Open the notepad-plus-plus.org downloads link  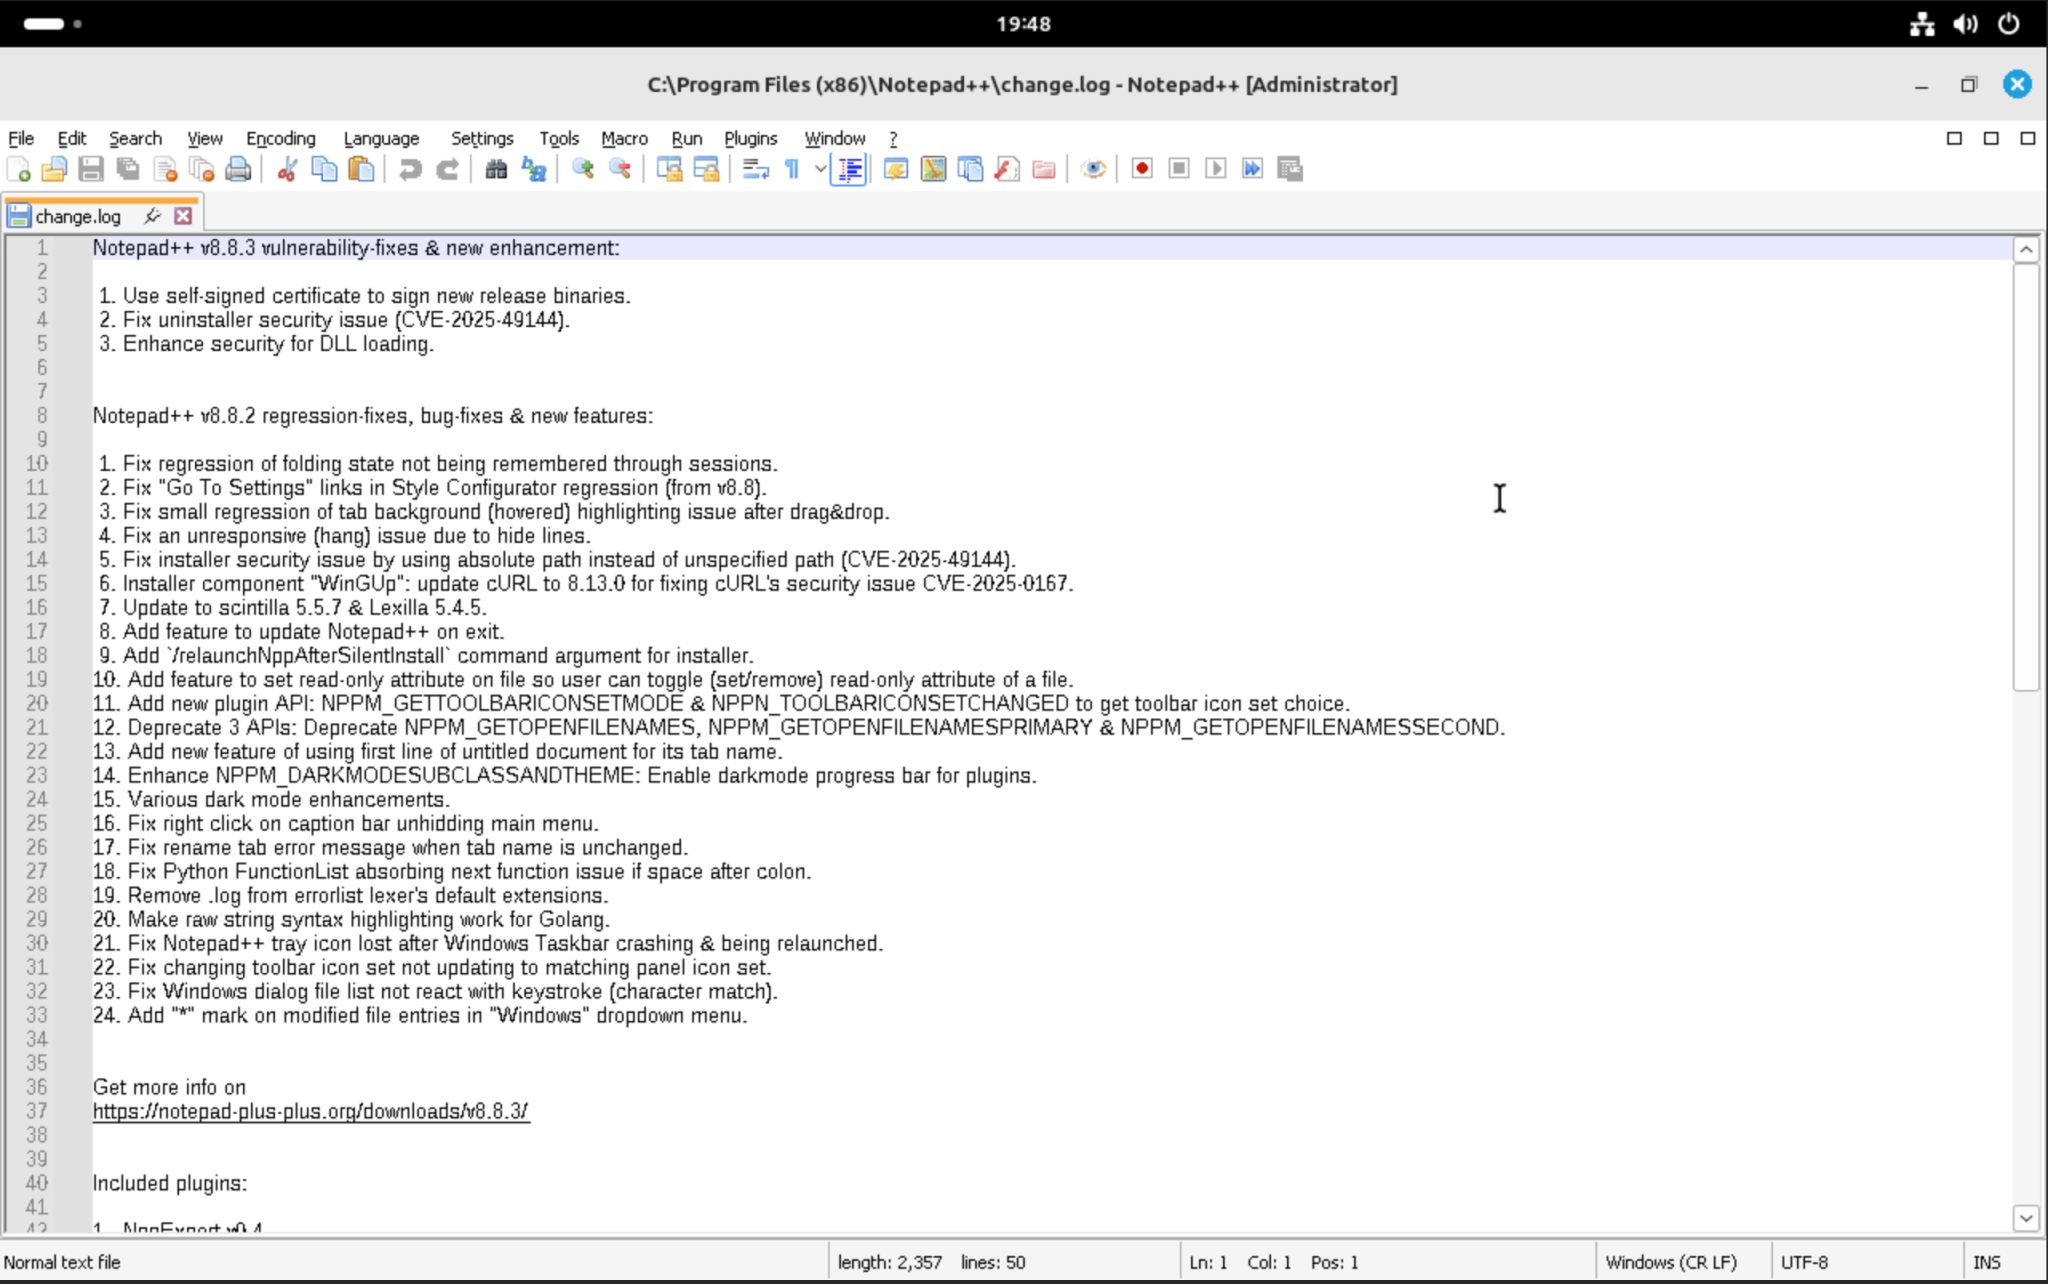pos(310,1110)
